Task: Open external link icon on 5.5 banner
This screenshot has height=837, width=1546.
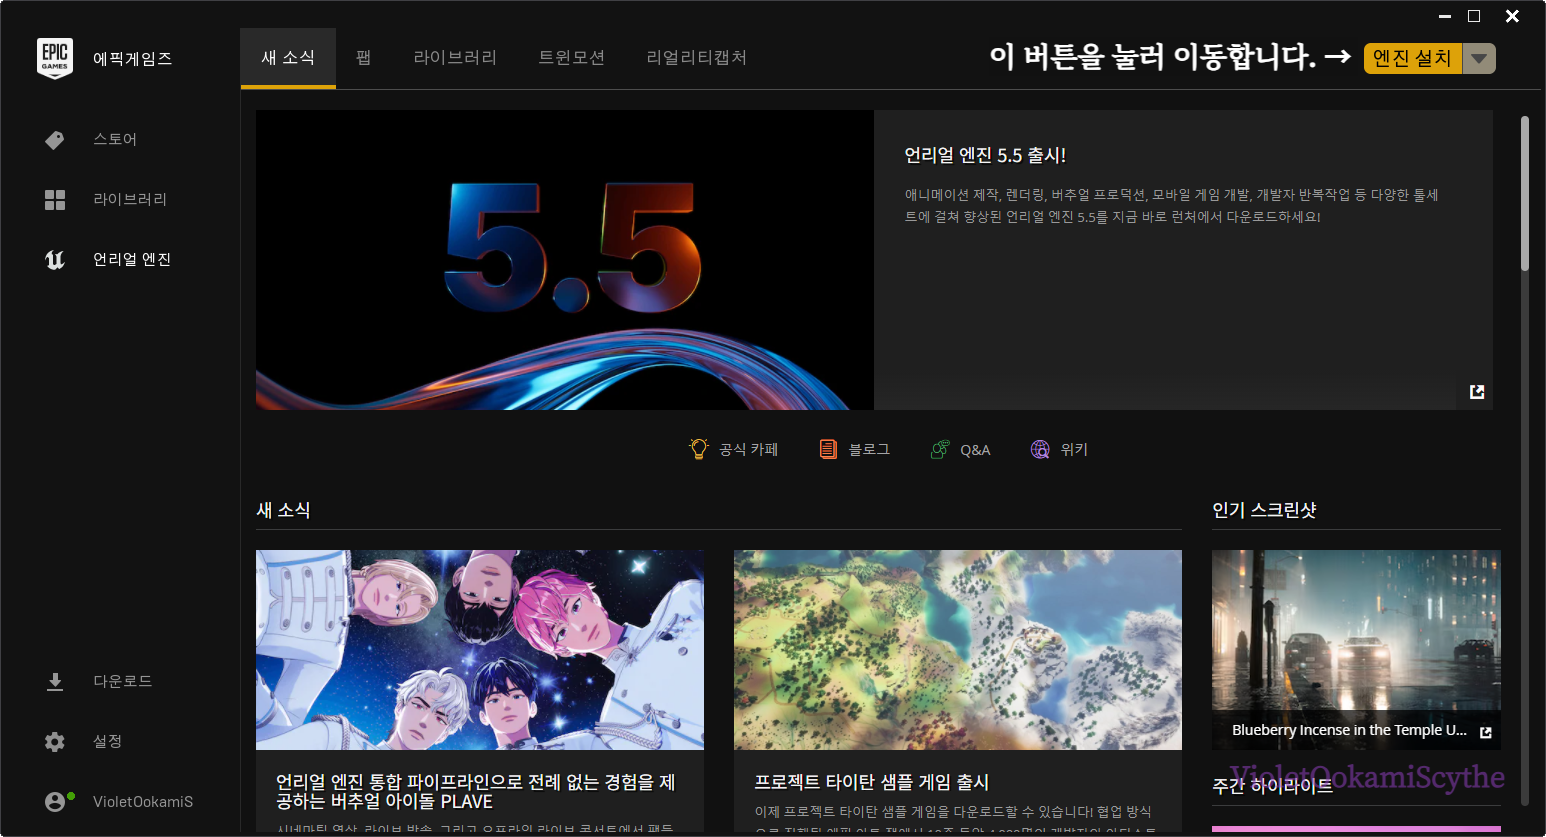Action: [1477, 392]
